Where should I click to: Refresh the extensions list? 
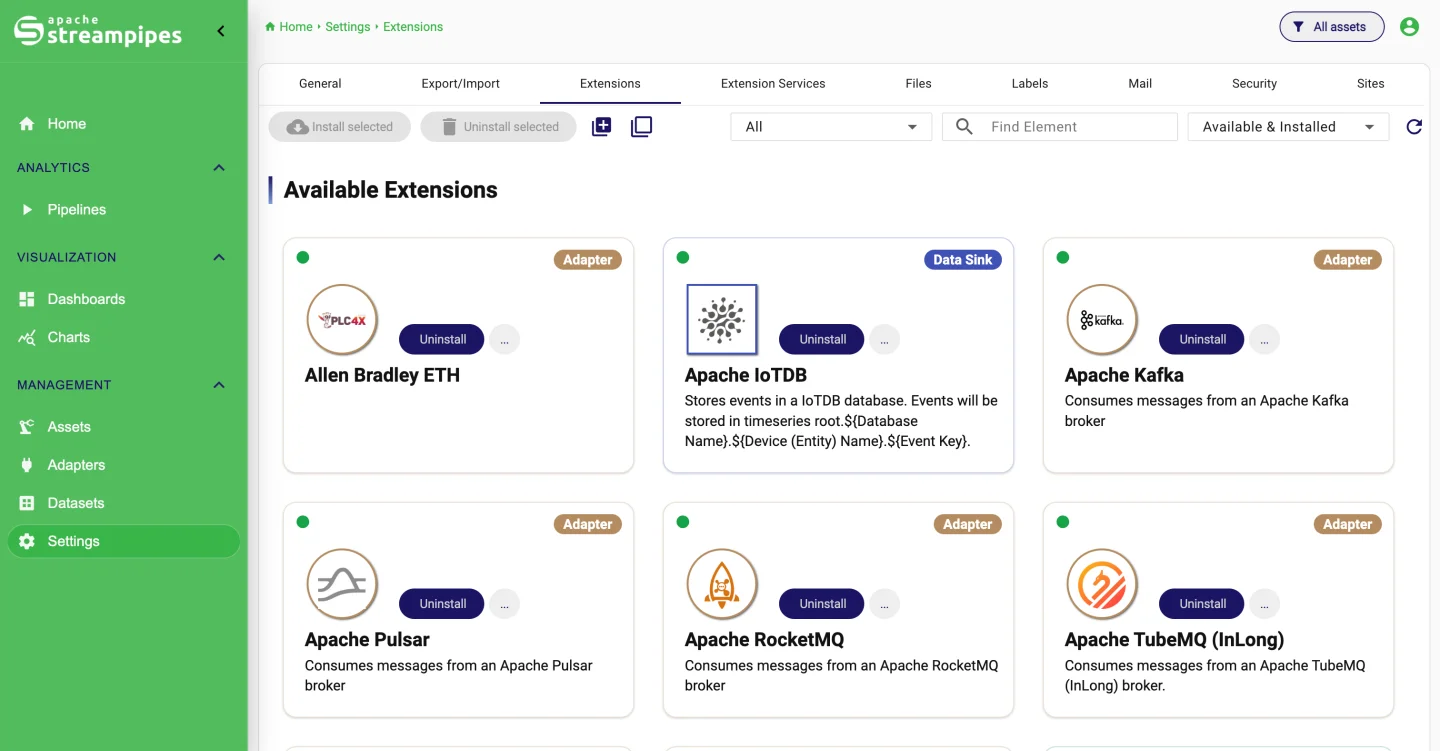pos(1414,127)
